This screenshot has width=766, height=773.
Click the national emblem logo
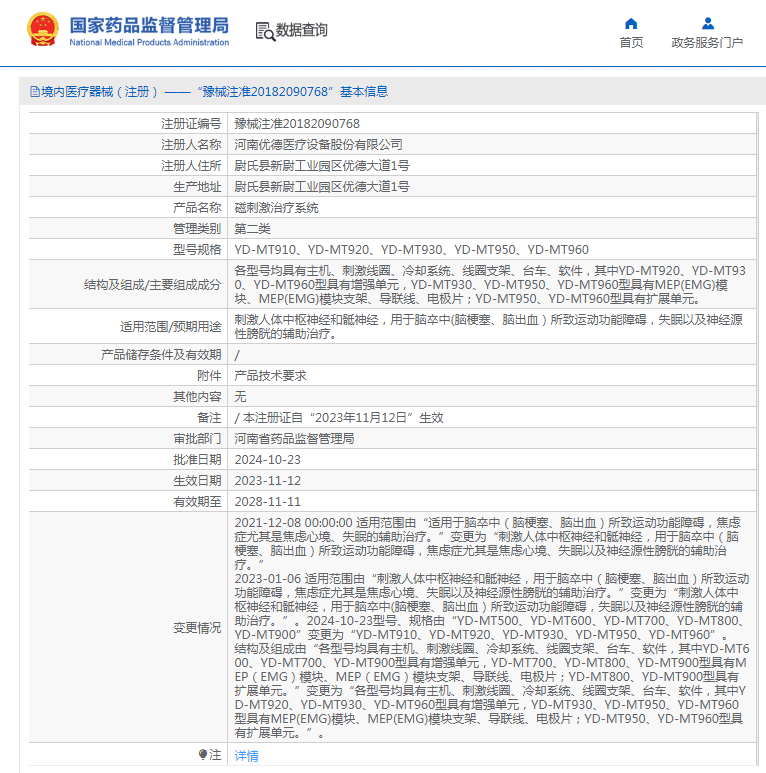(43, 30)
